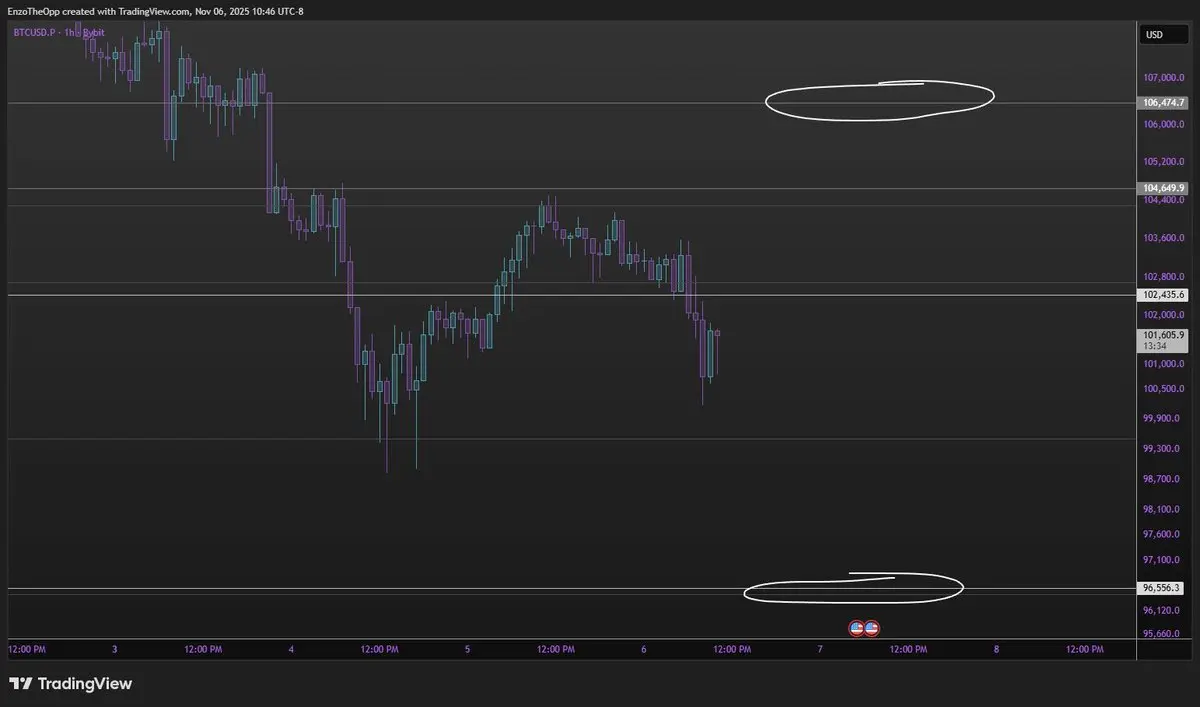Click date 4 on the time axis
The image size is (1200, 707).
[x=291, y=649]
